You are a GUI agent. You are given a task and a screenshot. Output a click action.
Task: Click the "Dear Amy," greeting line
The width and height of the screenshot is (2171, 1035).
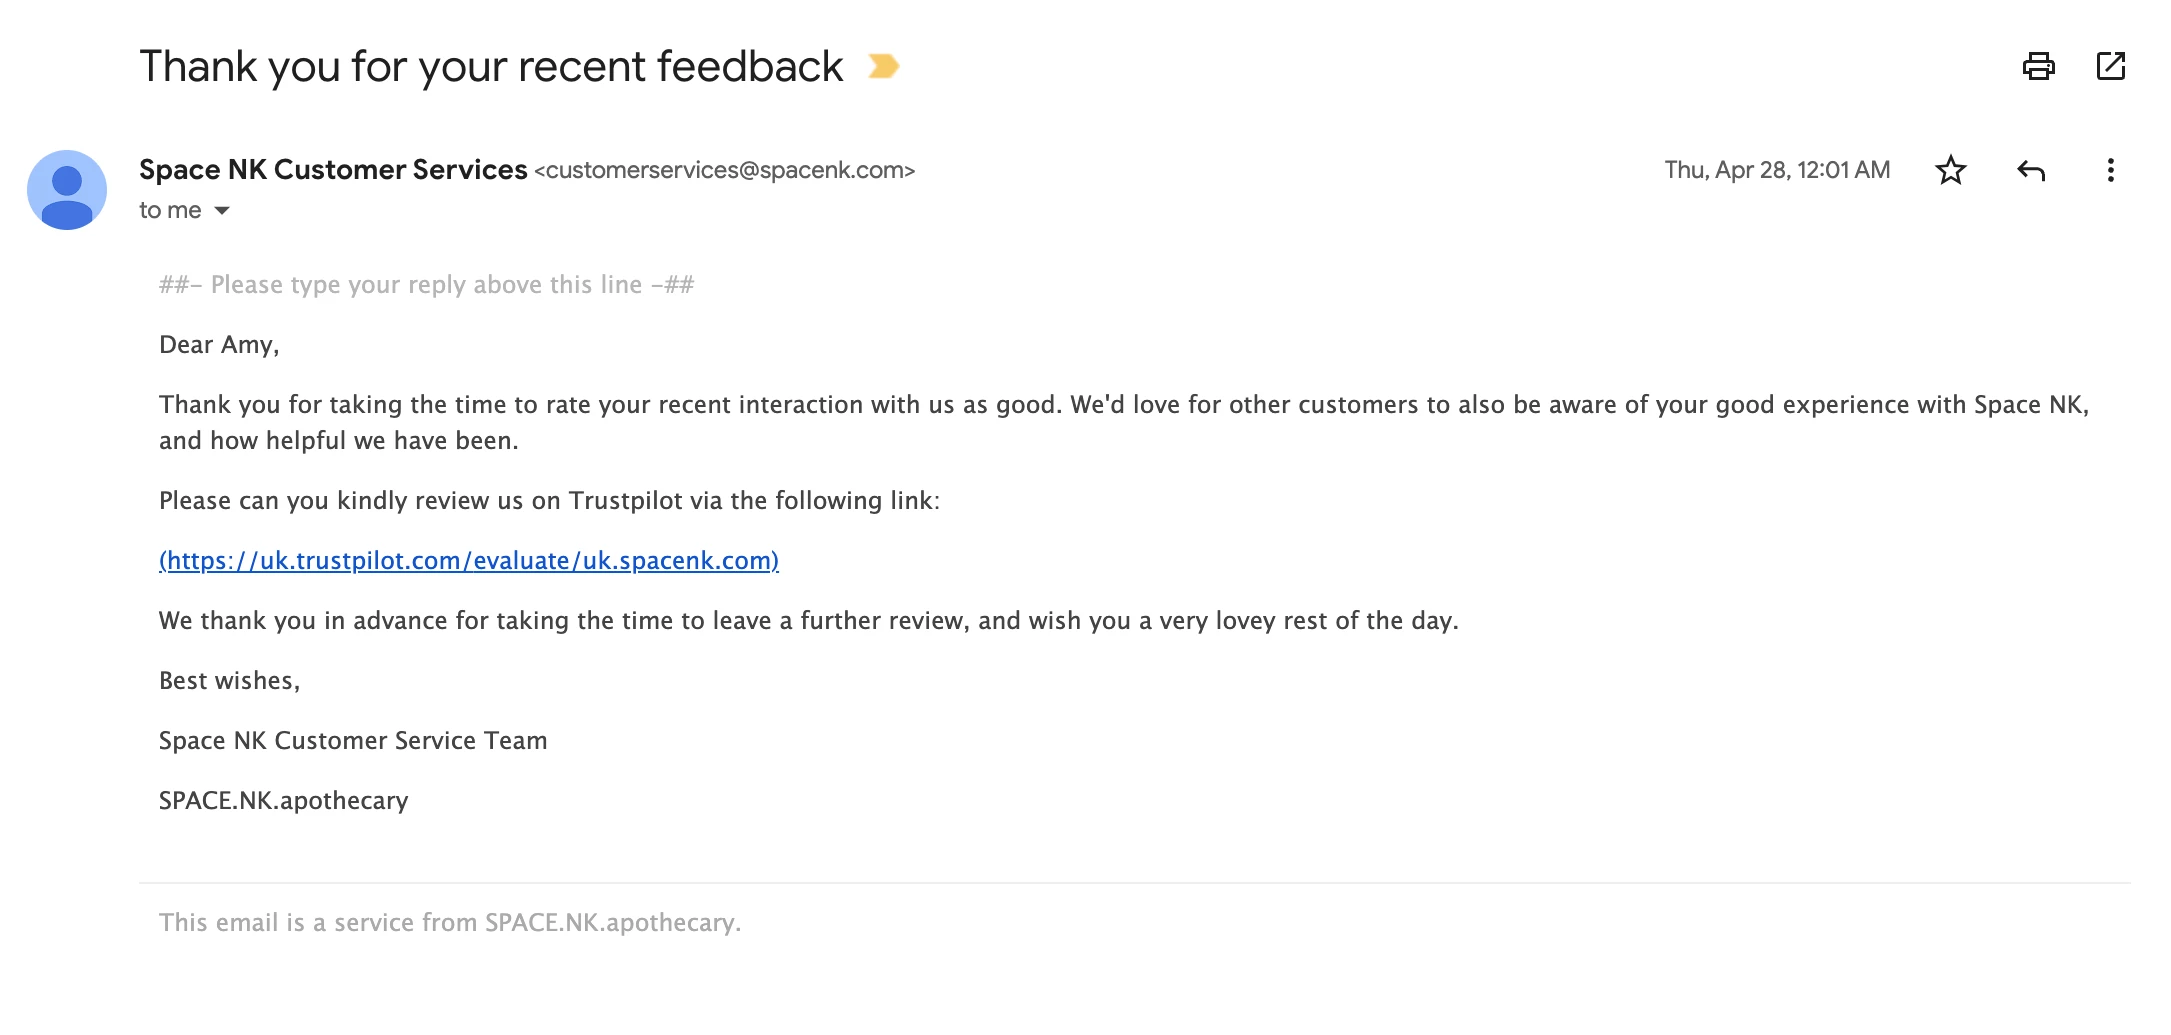219,345
